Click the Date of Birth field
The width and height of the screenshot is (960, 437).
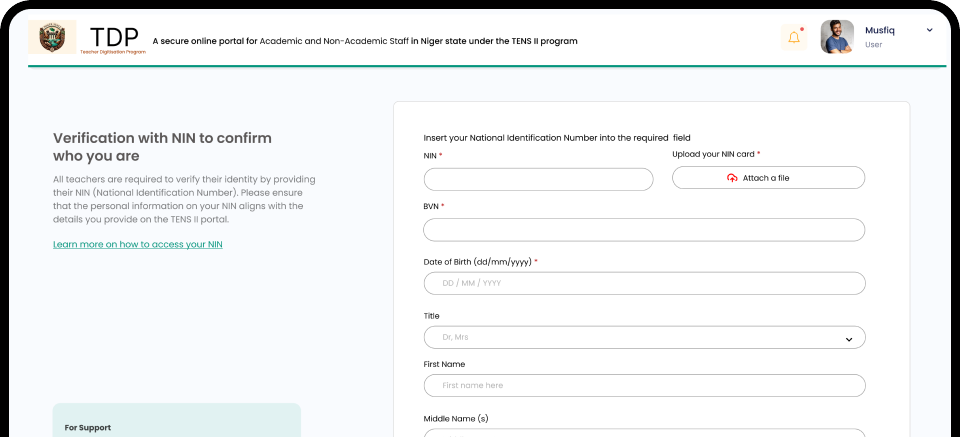click(644, 283)
